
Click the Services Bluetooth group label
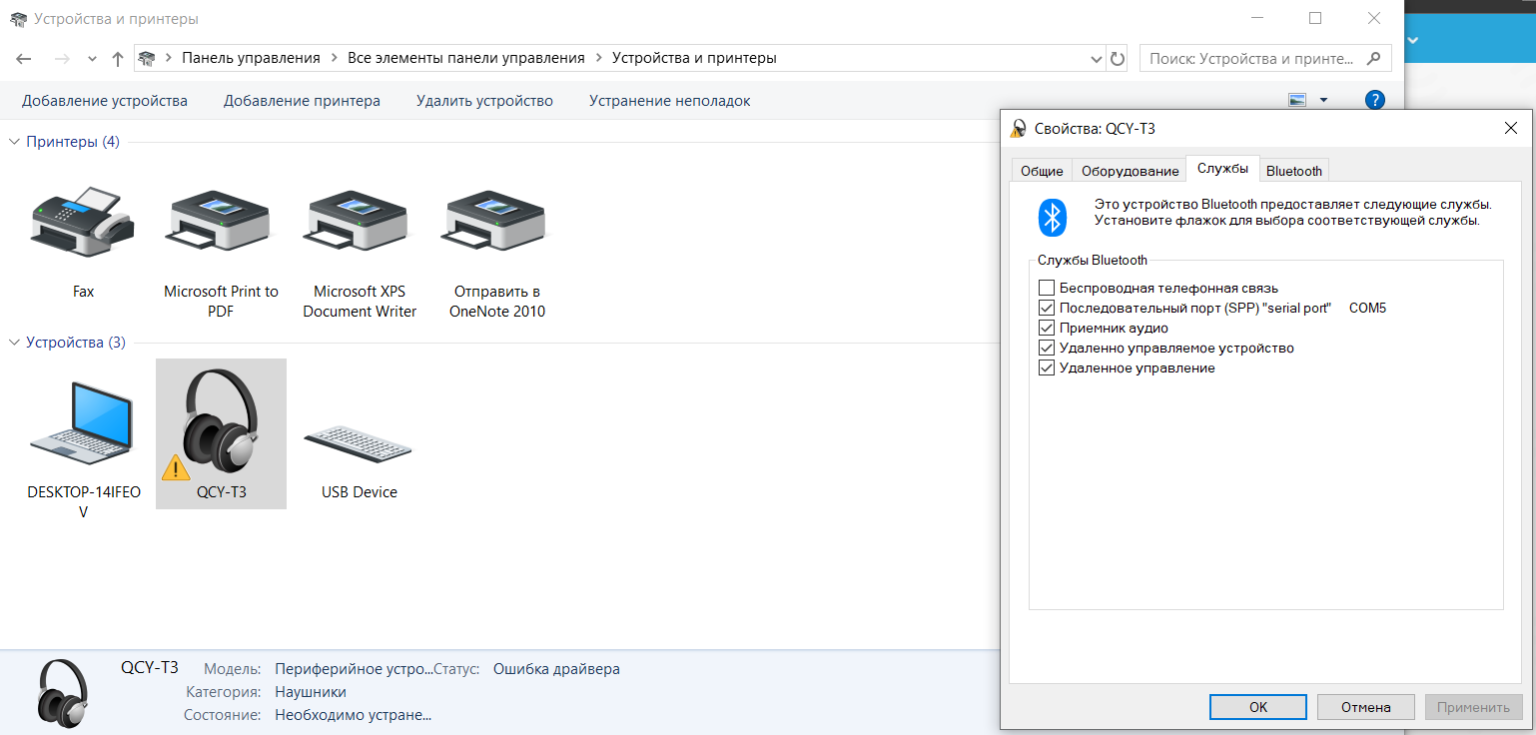click(1092, 260)
